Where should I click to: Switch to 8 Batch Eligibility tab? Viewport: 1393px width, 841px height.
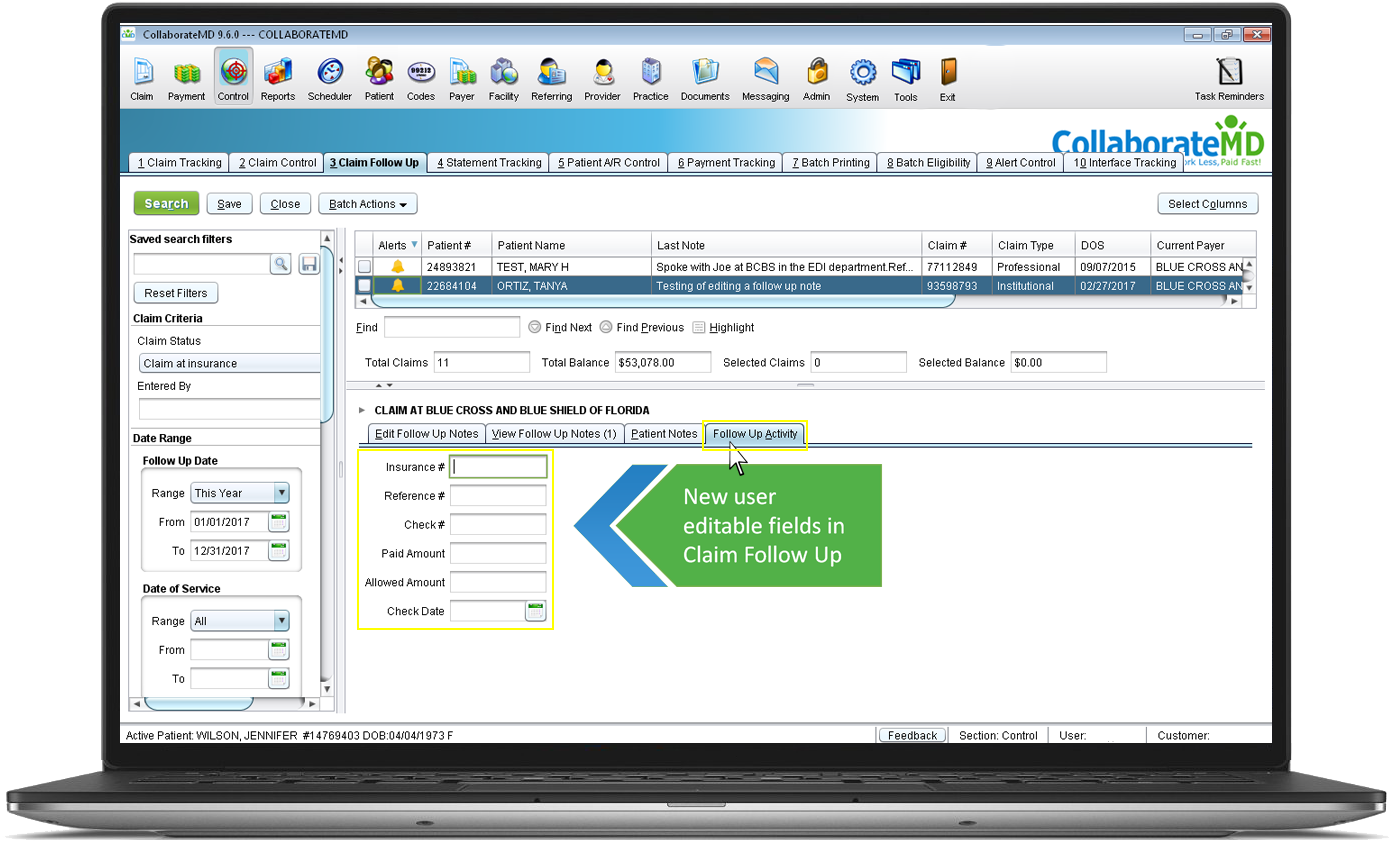point(928,163)
